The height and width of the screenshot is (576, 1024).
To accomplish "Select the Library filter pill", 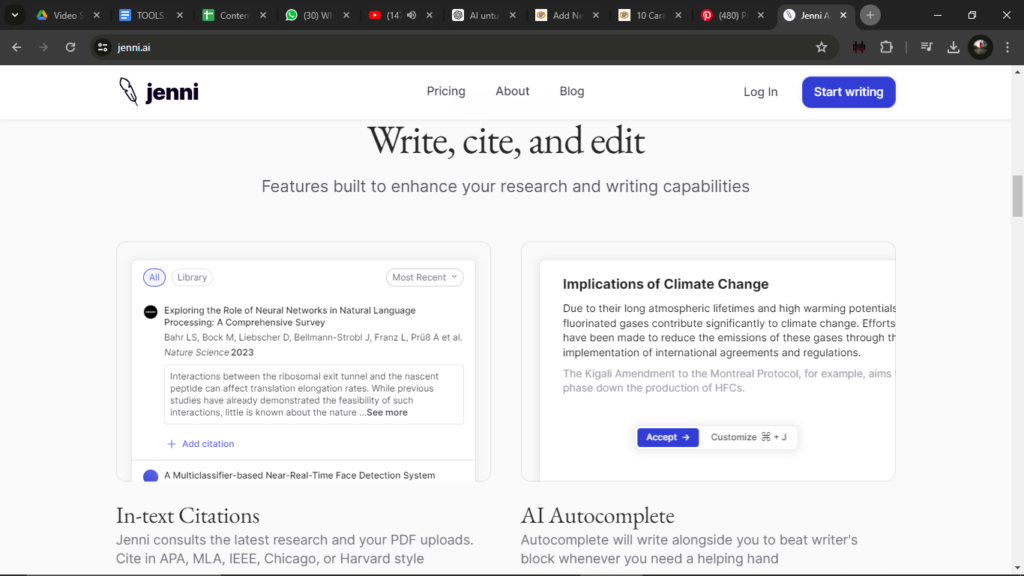I will click(x=192, y=277).
